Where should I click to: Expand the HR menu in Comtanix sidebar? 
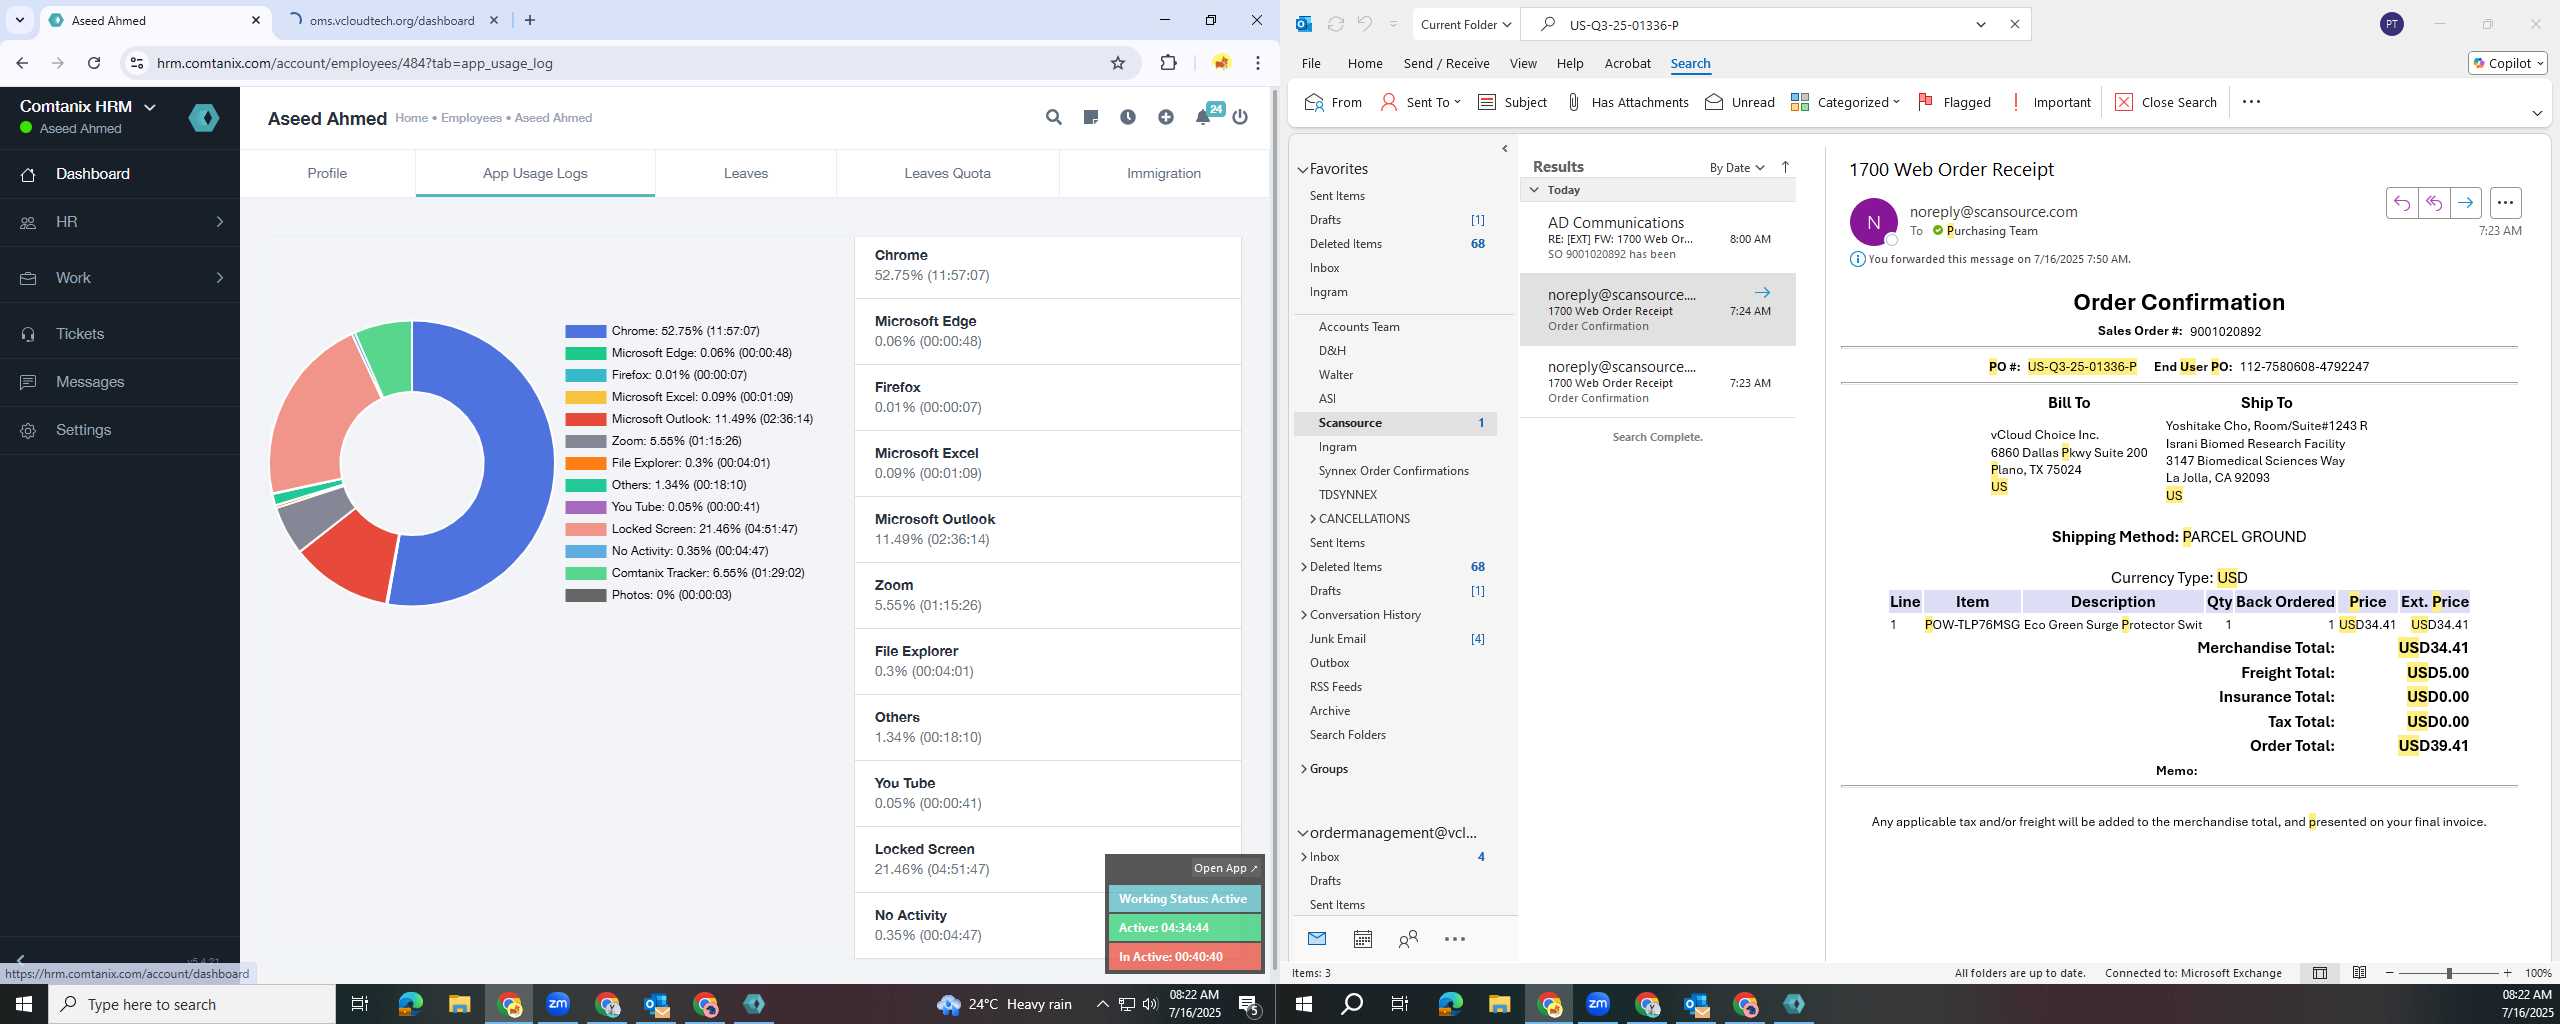pos(120,222)
